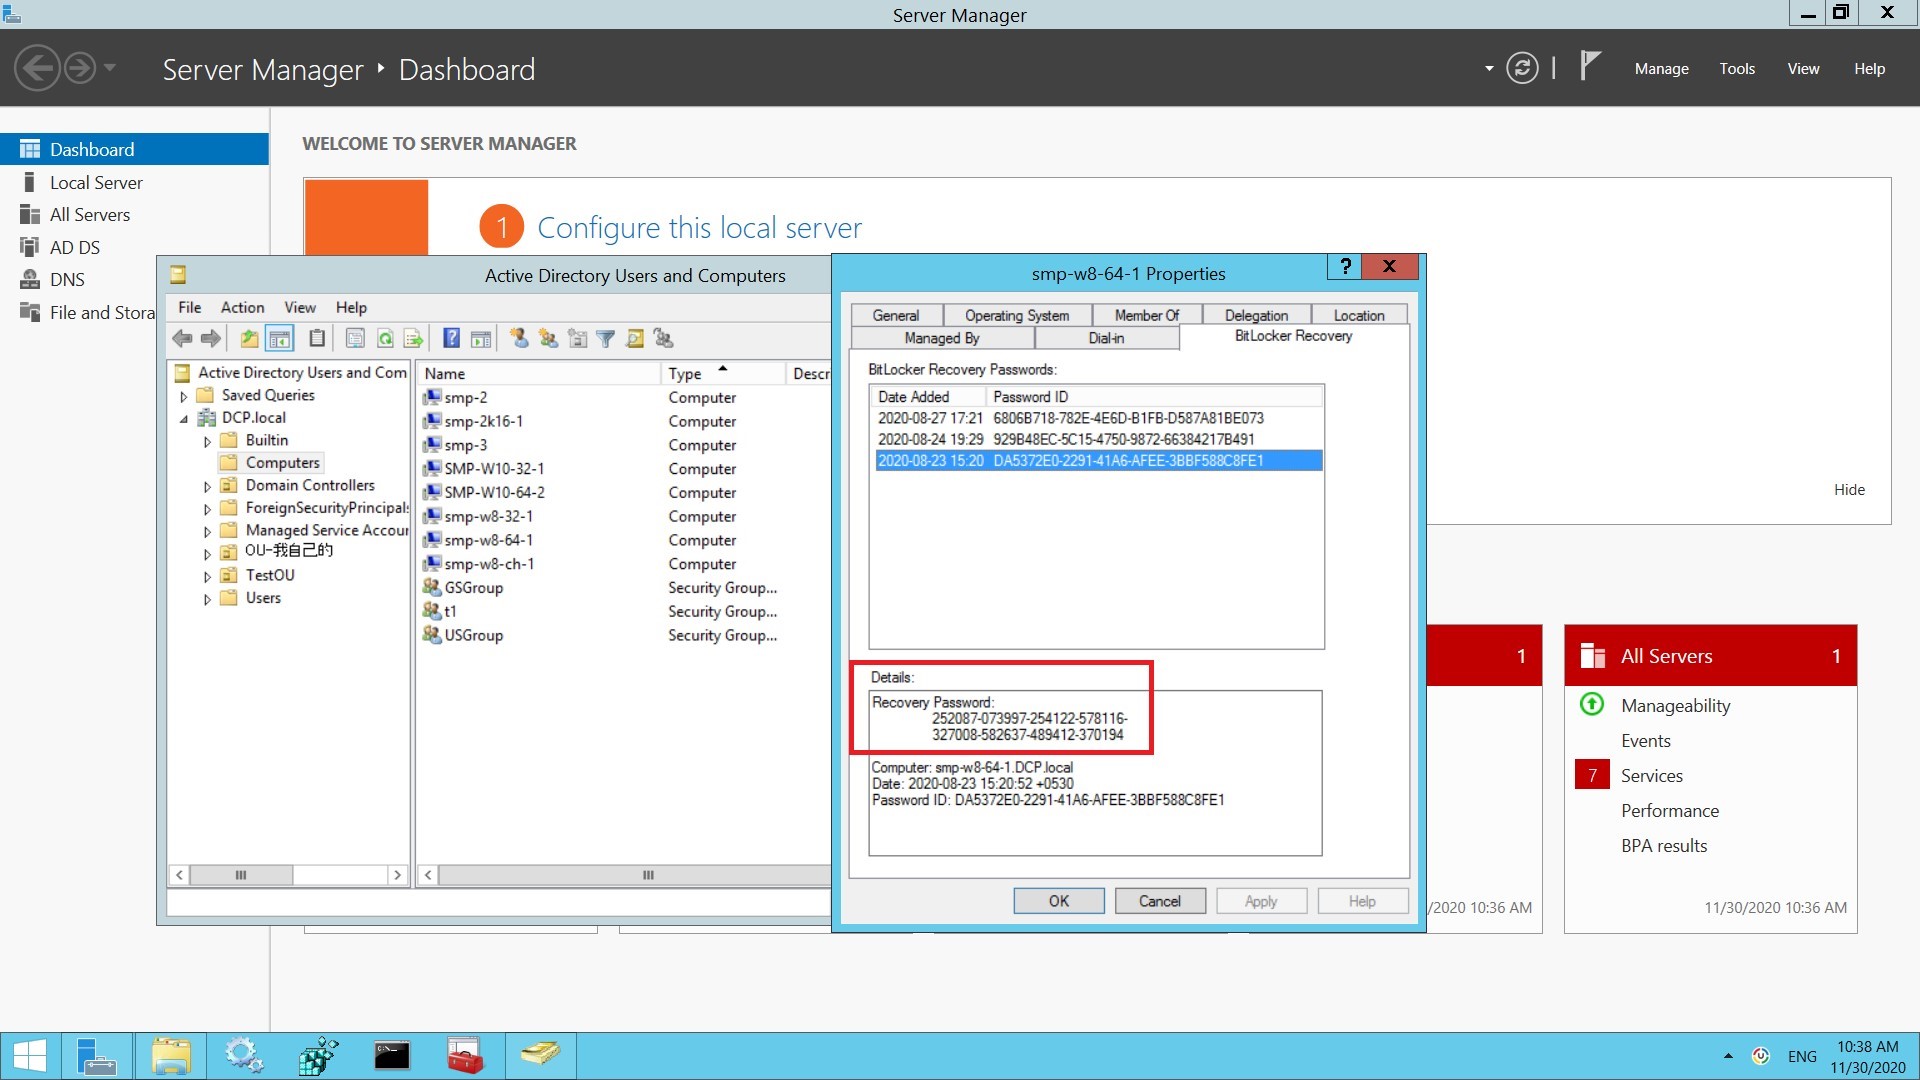
Task: Open Properties via ADUC toolbar icon
Action: 355,339
